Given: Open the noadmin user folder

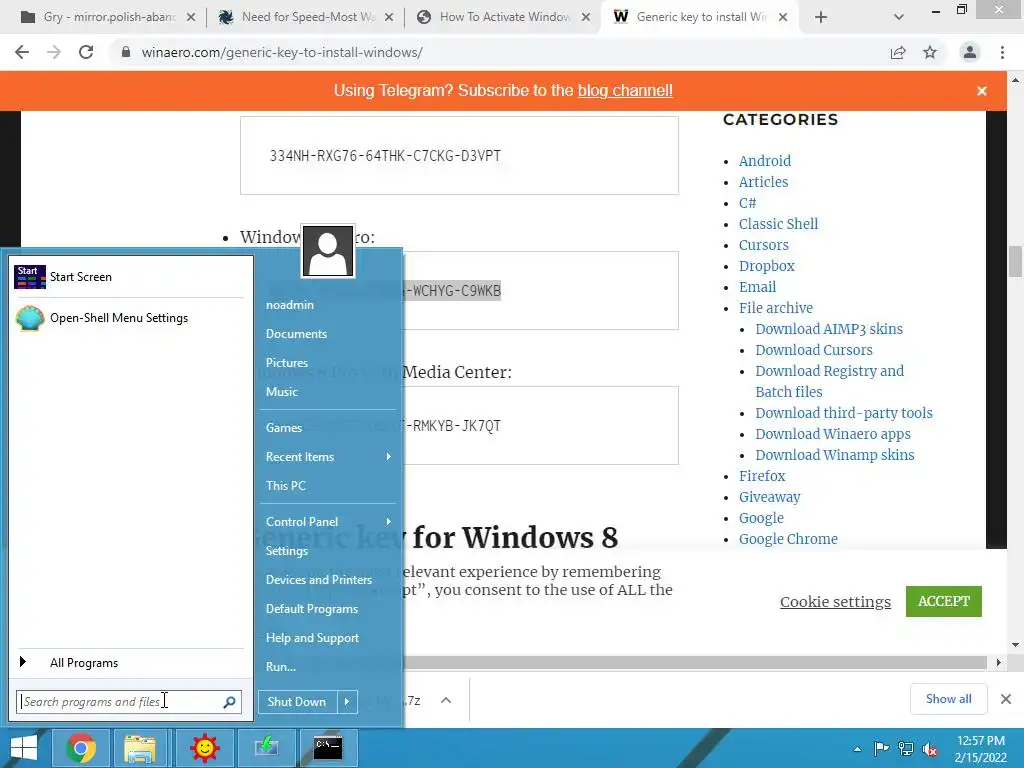Looking at the screenshot, I should 290,305.
